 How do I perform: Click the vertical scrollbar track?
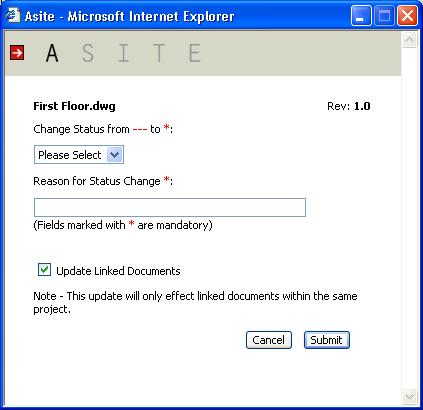[409, 218]
